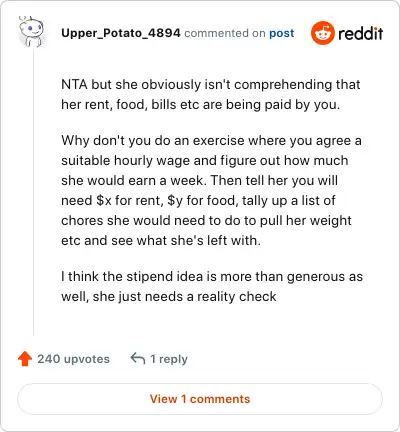The width and height of the screenshot is (400, 432).
Task: Open the "1 reply" label
Action: pos(169,359)
